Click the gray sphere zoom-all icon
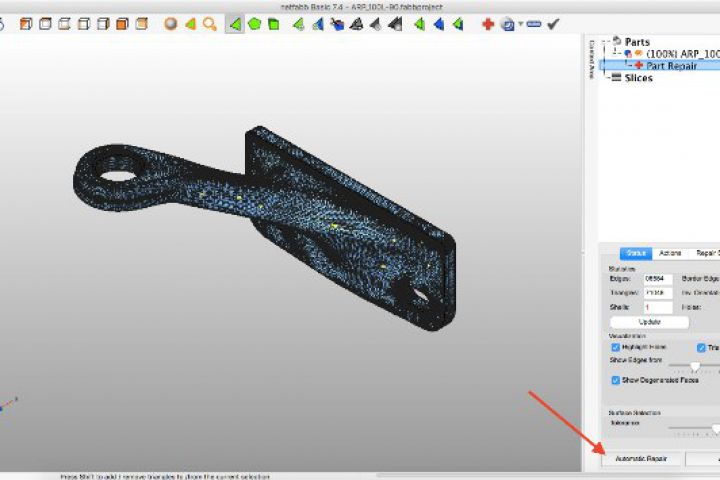 [x=171, y=24]
